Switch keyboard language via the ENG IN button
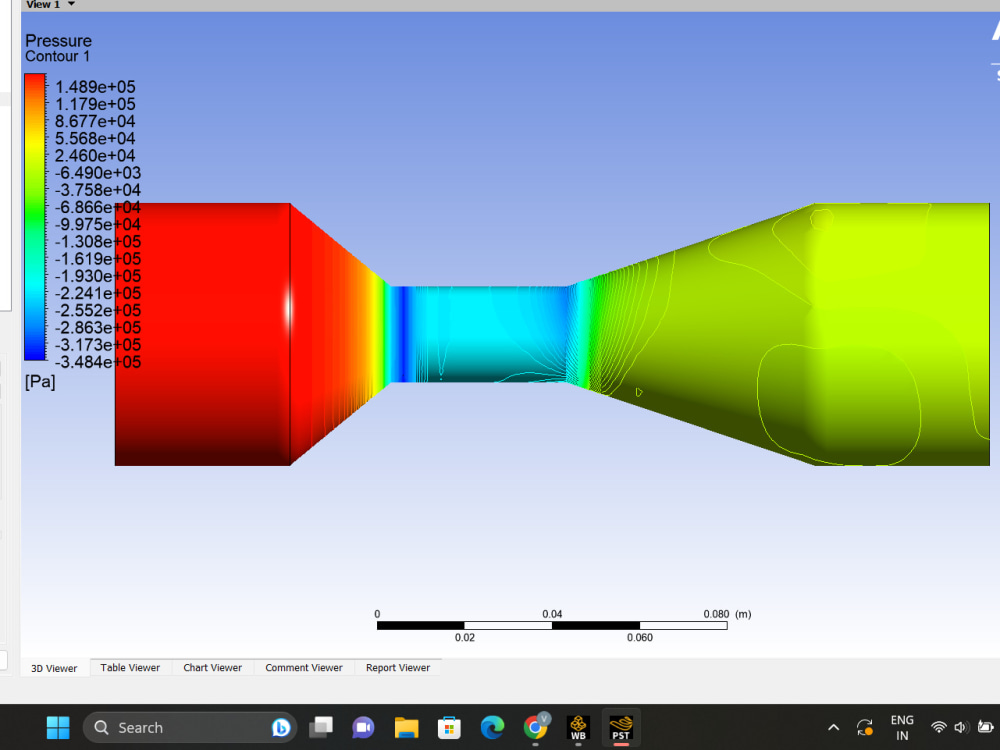The height and width of the screenshot is (750, 1000). pos(901,727)
